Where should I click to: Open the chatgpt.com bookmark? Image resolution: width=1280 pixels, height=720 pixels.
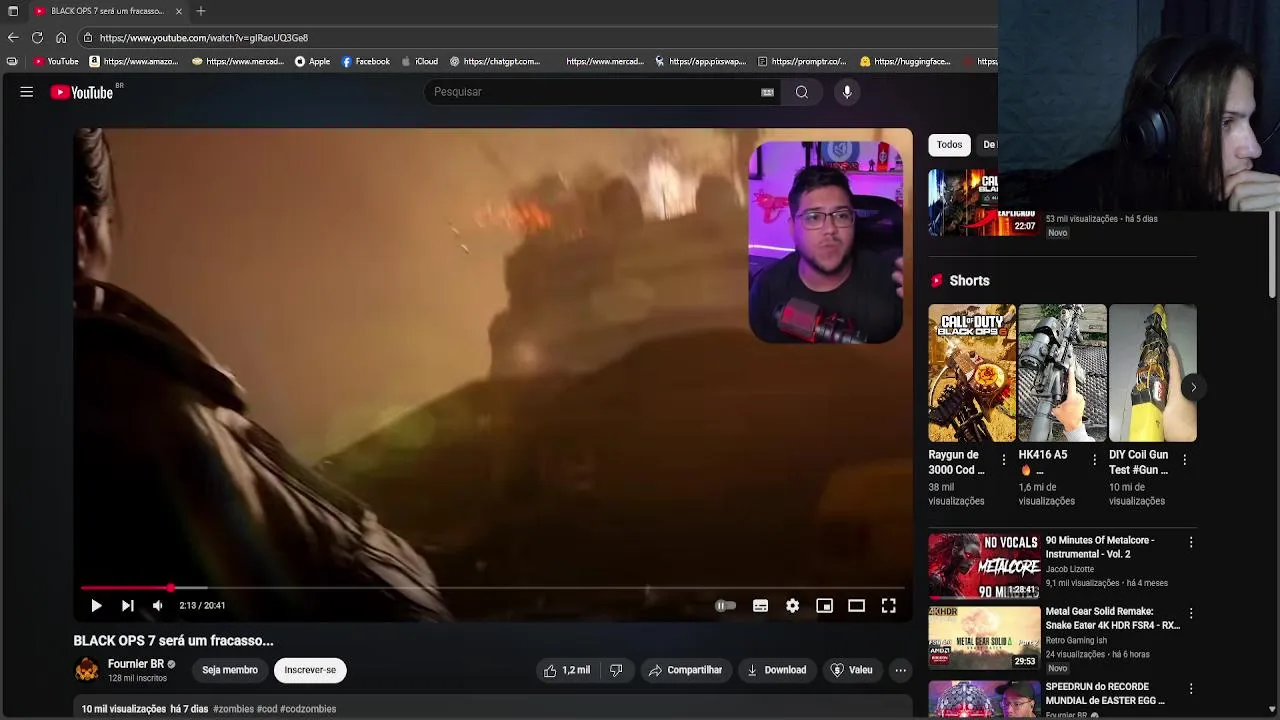[x=495, y=62]
